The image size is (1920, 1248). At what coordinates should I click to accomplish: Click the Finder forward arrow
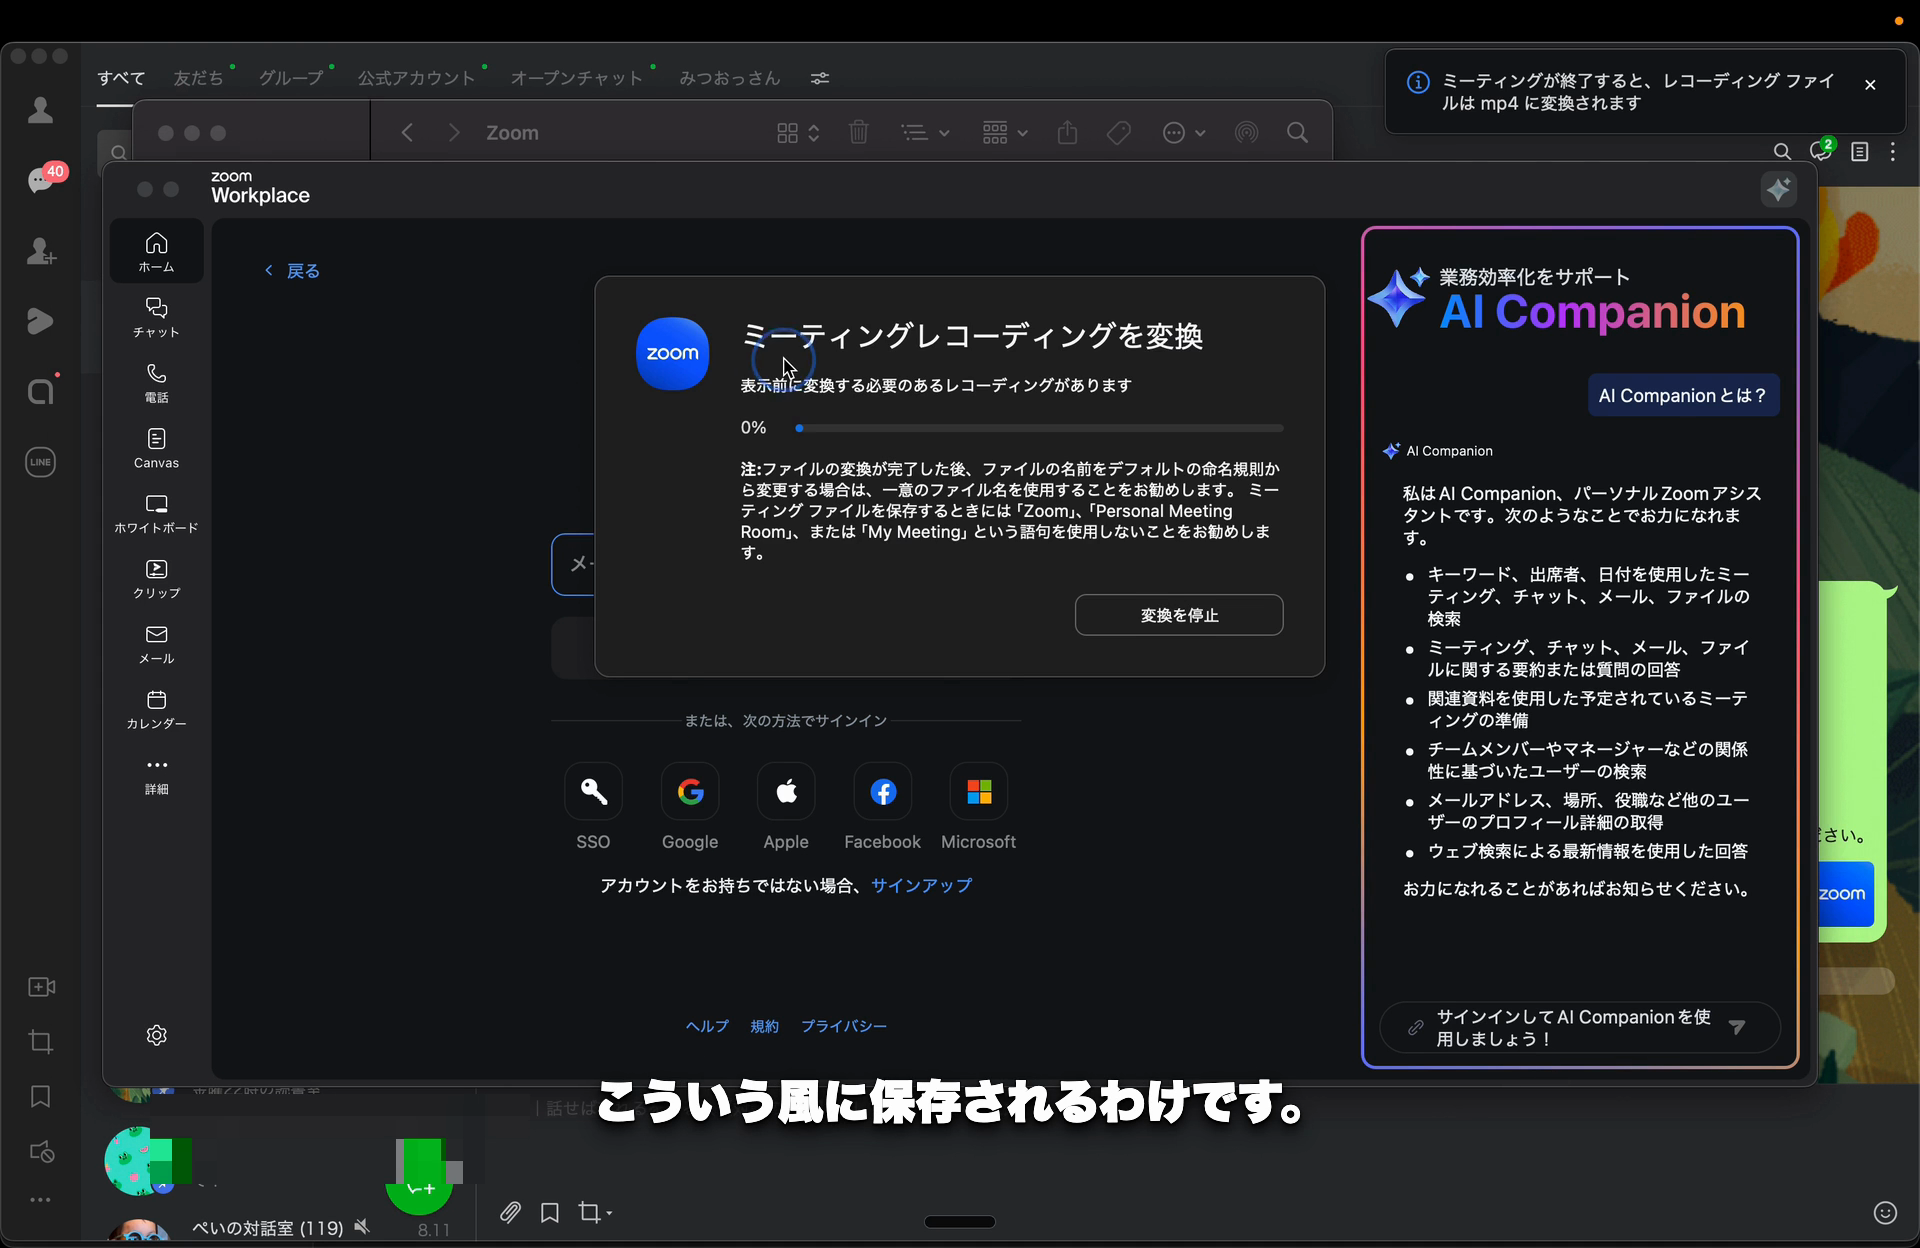tap(454, 133)
